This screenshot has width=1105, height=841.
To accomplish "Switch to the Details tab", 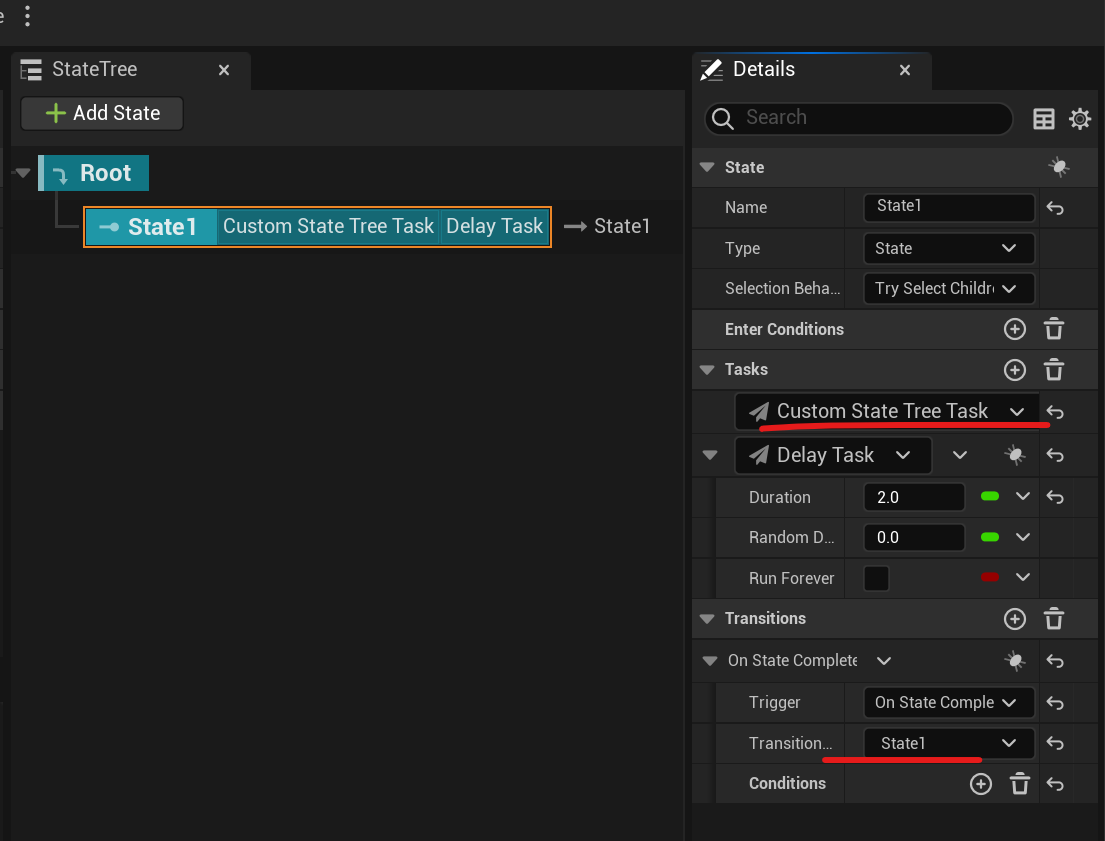I will click(764, 70).
